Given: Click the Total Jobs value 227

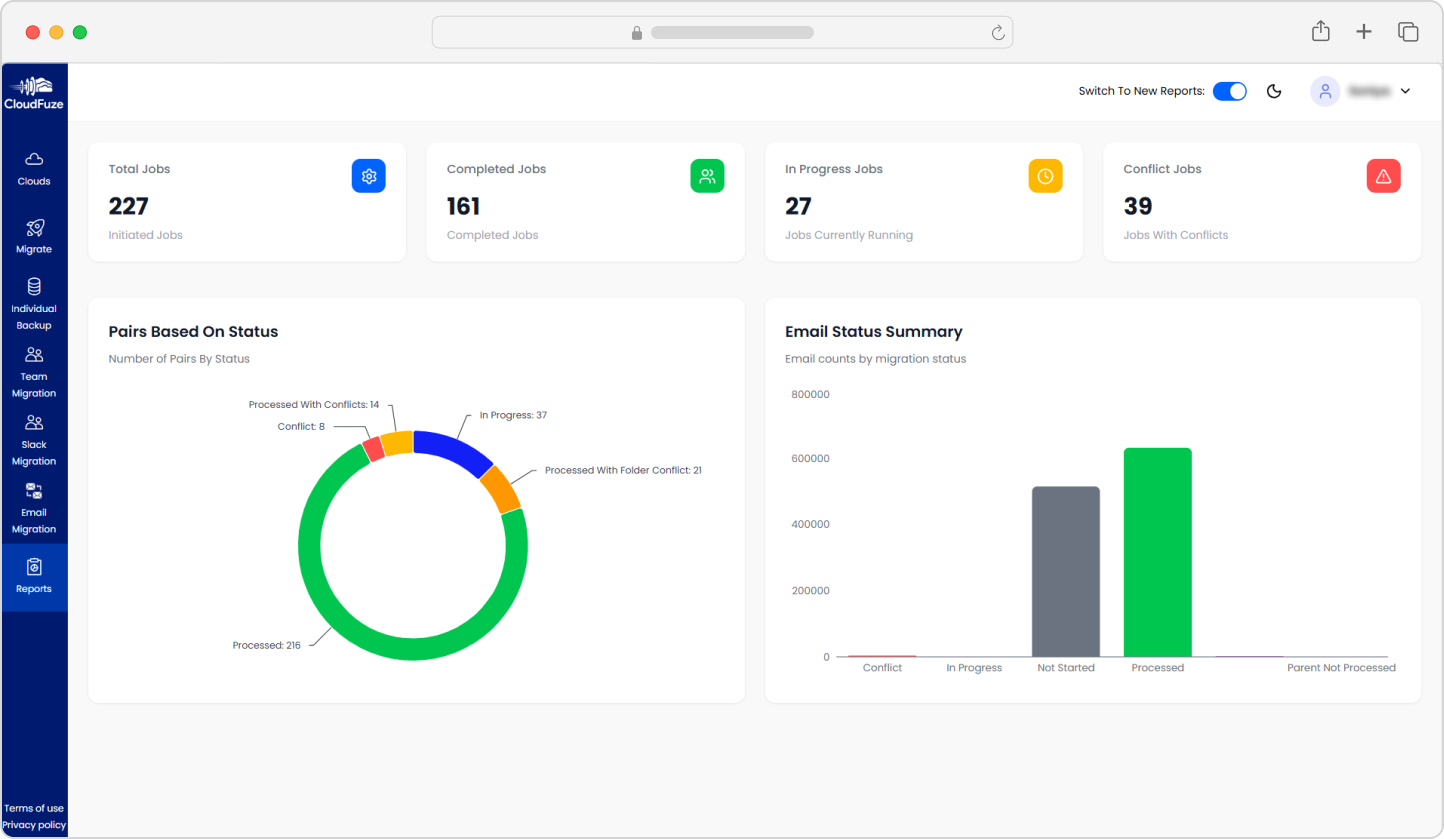Looking at the screenshot, I should [x=128, y=206].
